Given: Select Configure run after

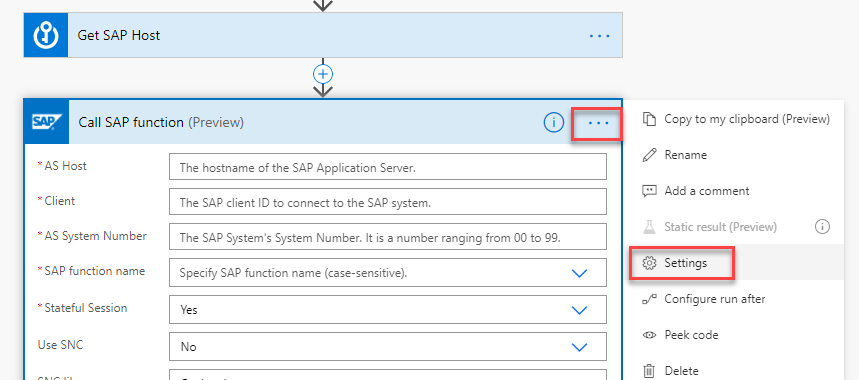Looking at the screenshot, I should (x=714, y=299).
